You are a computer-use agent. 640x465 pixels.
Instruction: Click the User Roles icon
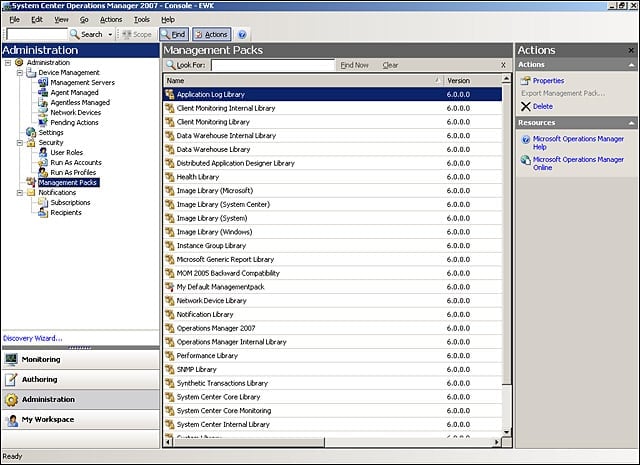(x=43, y=152)
